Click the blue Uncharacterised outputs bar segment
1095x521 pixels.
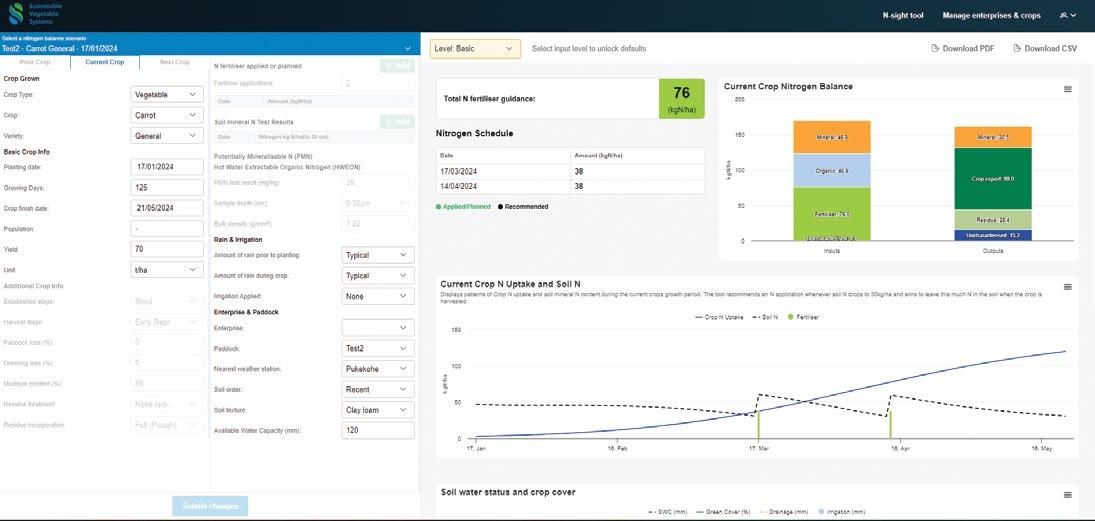tap(992, 235)
